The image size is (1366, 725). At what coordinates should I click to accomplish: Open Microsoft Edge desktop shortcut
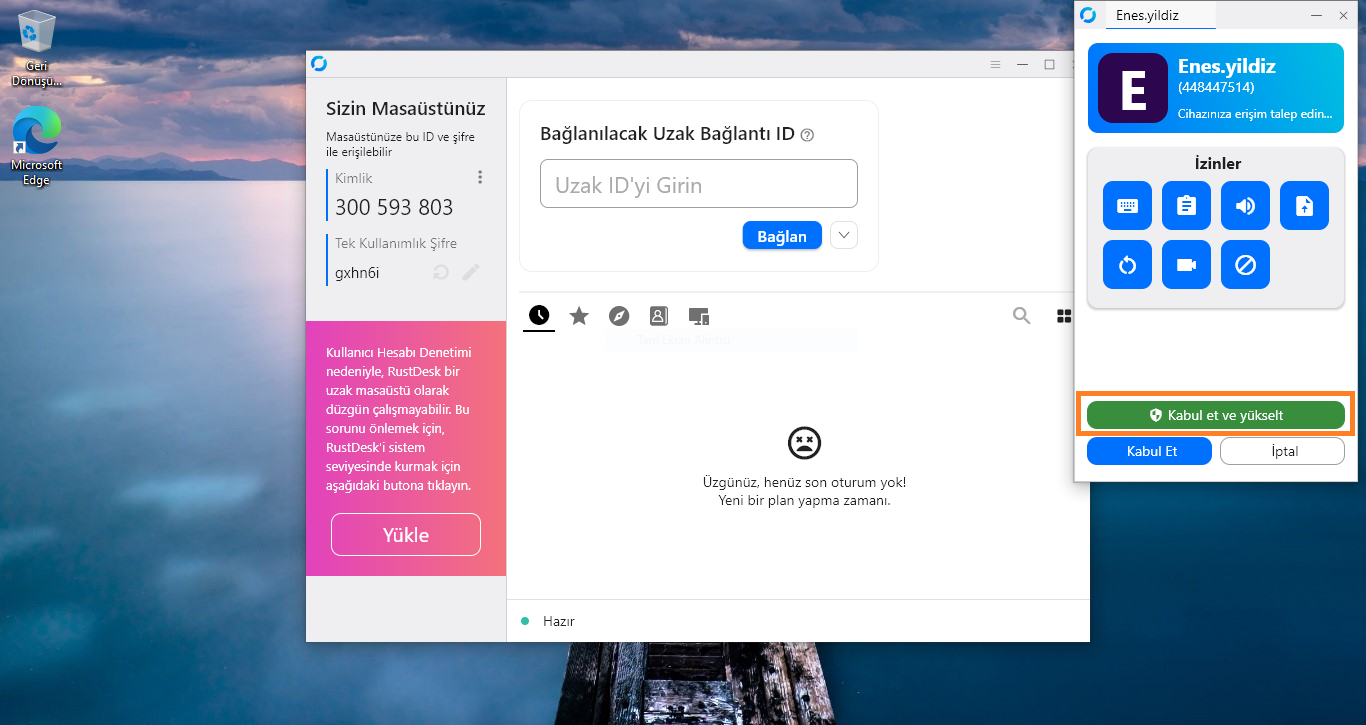pos(37,147)
